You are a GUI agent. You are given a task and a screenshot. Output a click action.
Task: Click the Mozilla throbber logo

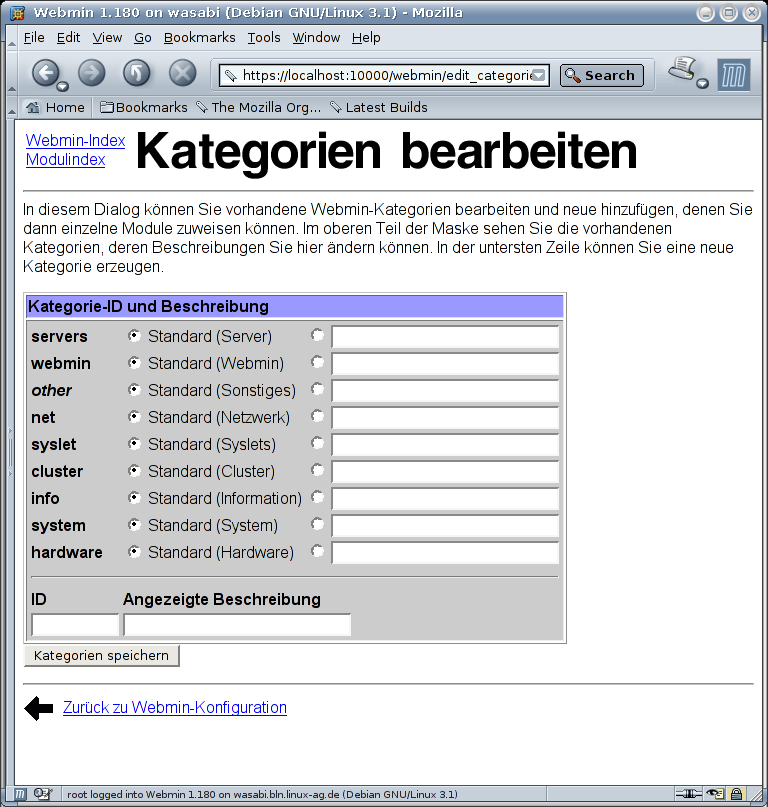coord(734,75)
